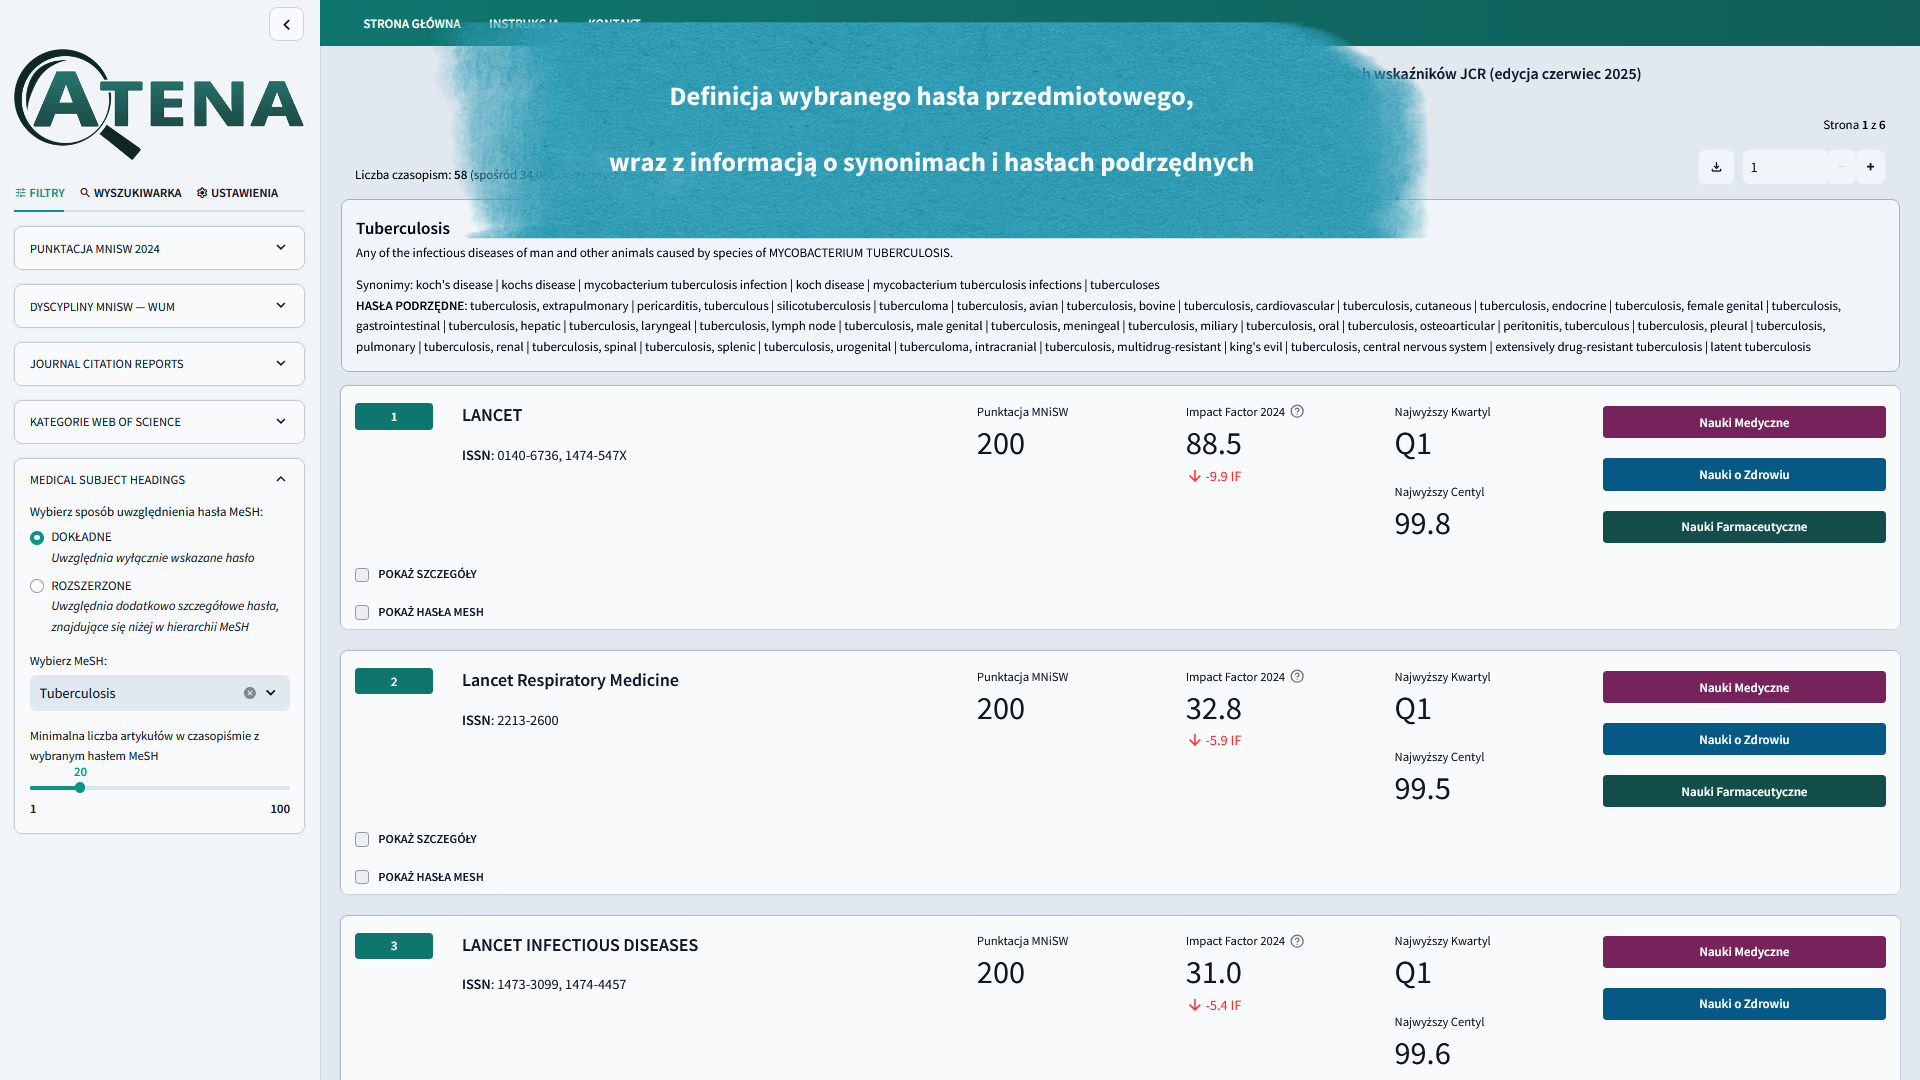Click the -5.9 IF change indicator
Image resolution: width=1920 pixels, height=1080 pixels.
pos(1215,741)
